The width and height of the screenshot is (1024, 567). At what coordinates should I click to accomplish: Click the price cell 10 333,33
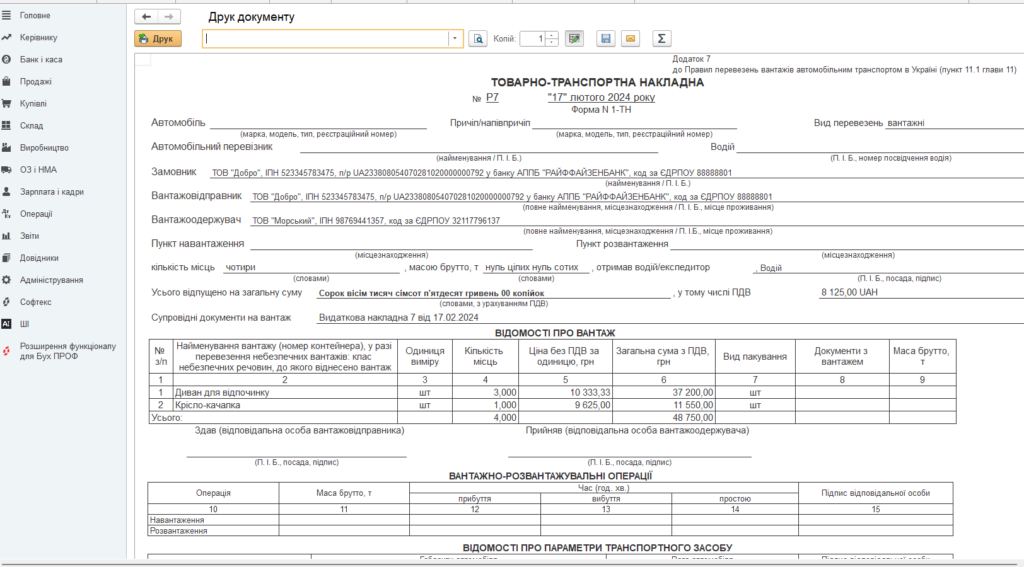565,393
